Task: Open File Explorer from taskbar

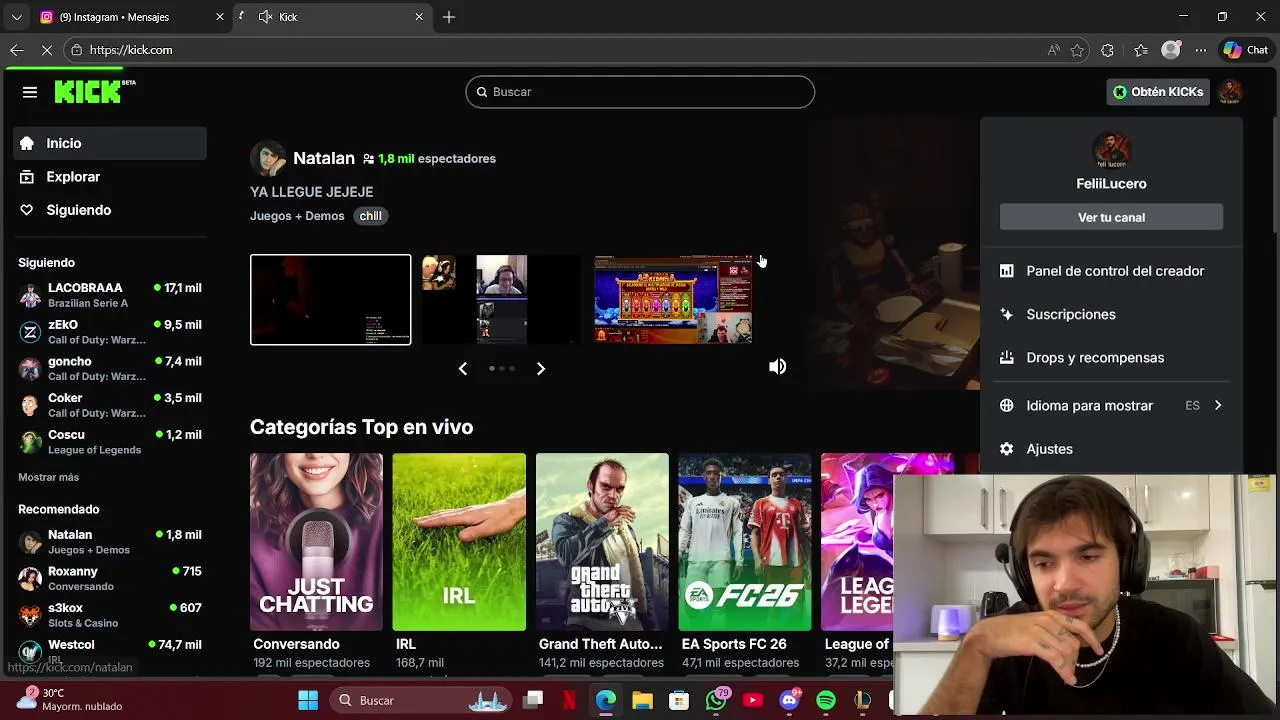Action: point(642,700)
